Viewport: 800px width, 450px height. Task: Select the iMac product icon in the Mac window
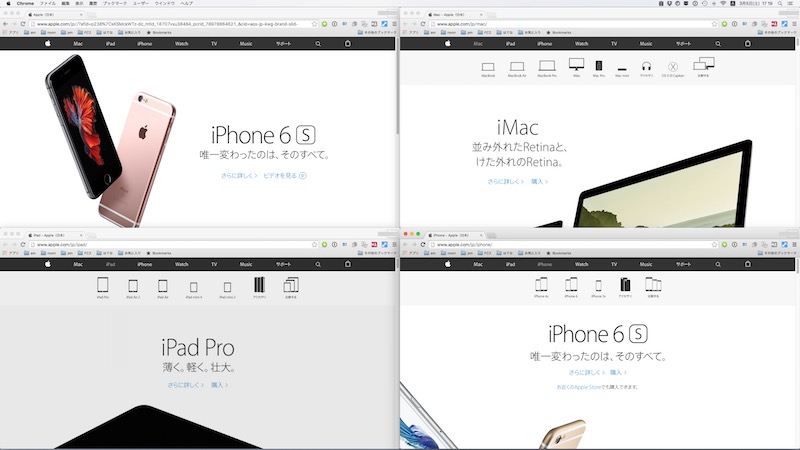[x=577, y=67]
